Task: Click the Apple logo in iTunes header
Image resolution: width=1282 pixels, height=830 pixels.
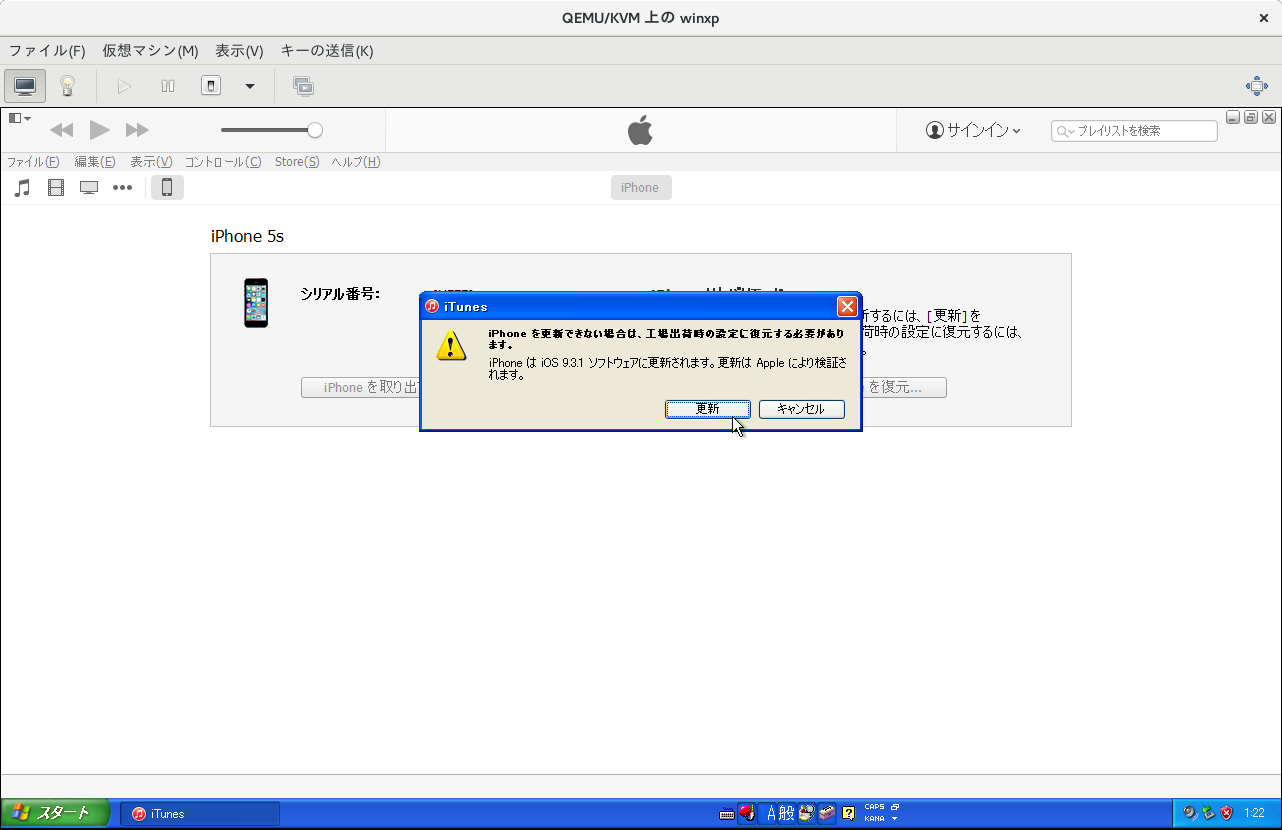Action: (640, 130)
